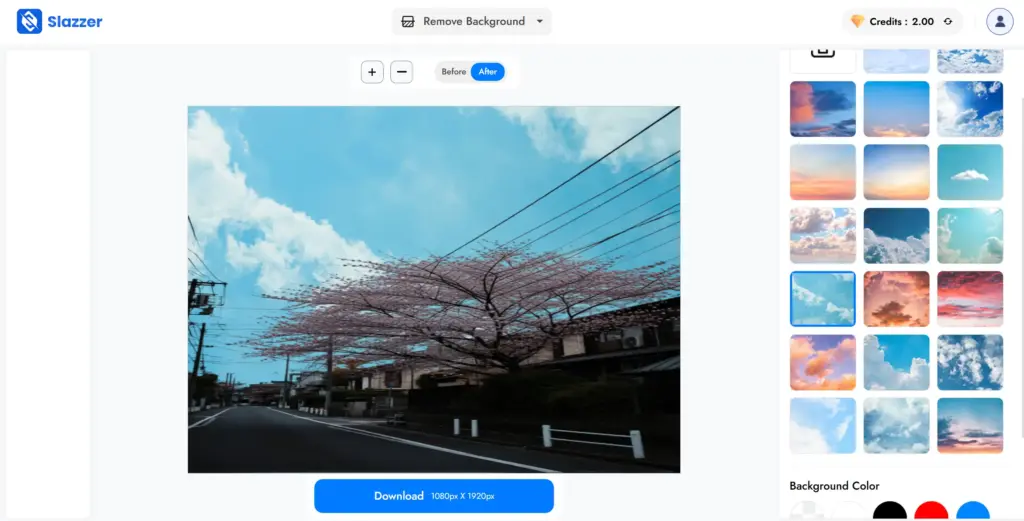Switch preview to Before
The width and height of the screenshot is (1024, 521).
(x=454, y=72)
